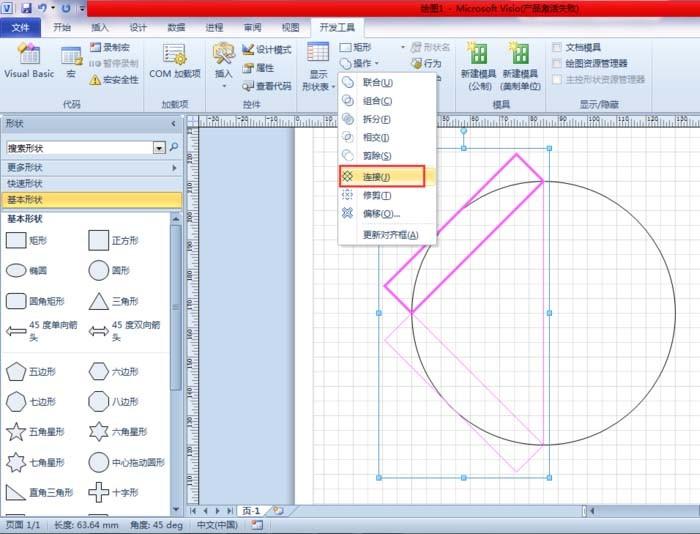Choose Subtract (剪除) from the menu

click(387, 156)
